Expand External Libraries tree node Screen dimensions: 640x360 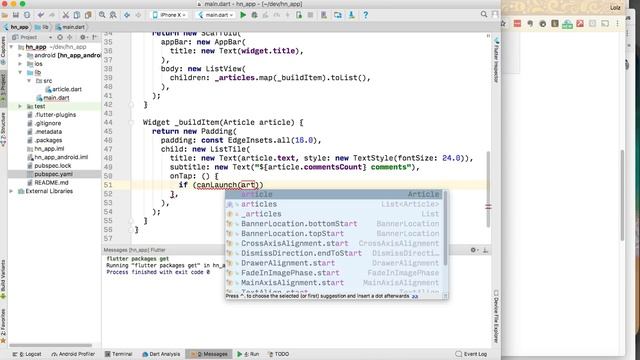click(11, 191)
